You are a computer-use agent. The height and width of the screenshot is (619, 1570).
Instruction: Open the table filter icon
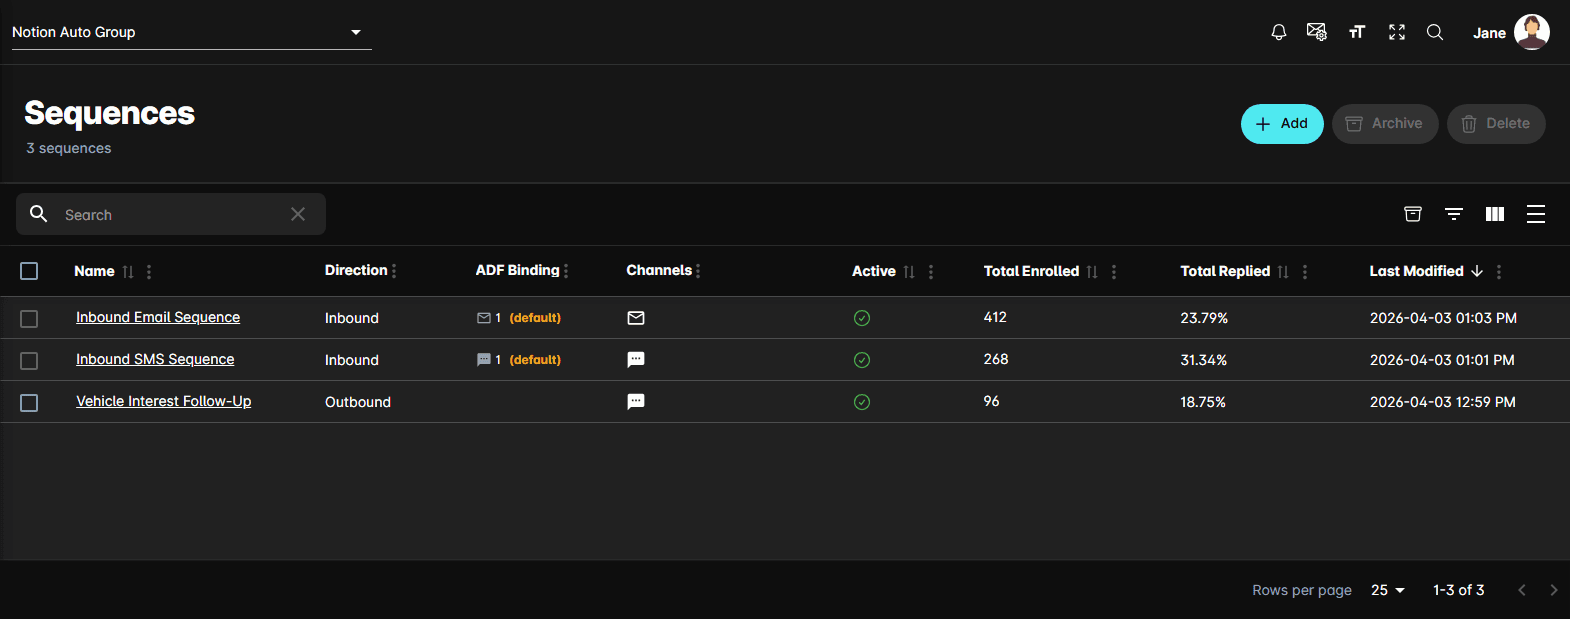click(1454, 214)
